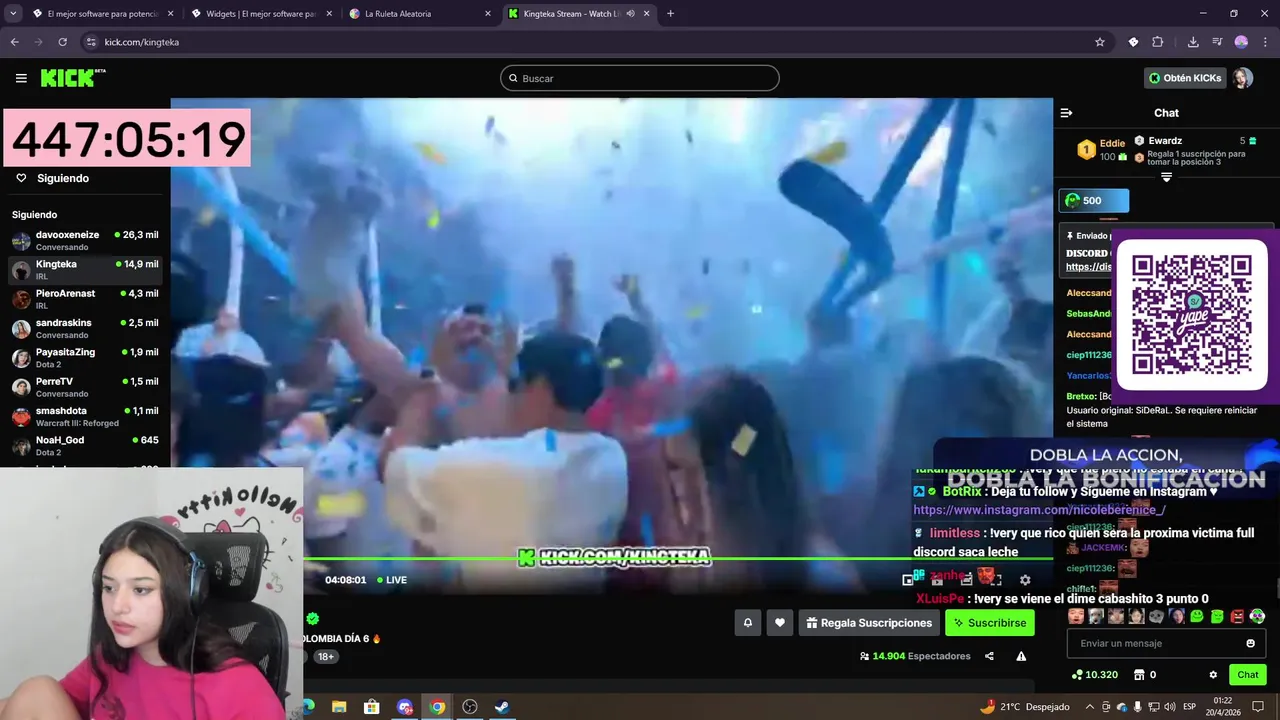Open the weather widget showing 21°C
This screenshot has width=1280, height=720.
1025,707
